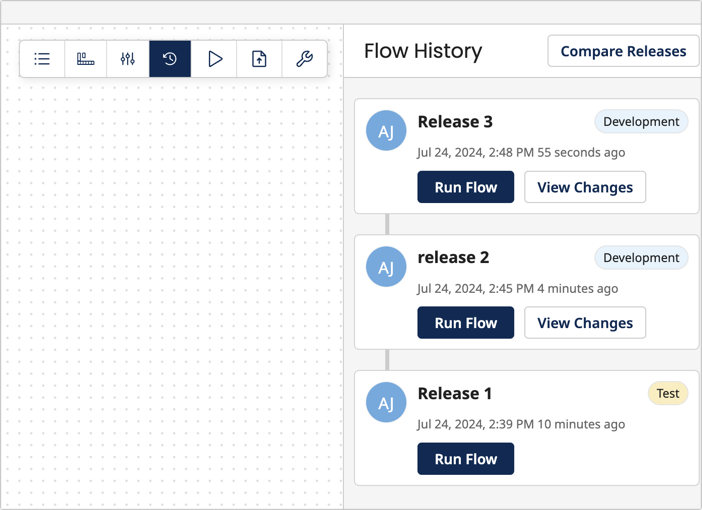Click the AJ avatar on Release 3
702x510 pixels.
click(386, 131)
